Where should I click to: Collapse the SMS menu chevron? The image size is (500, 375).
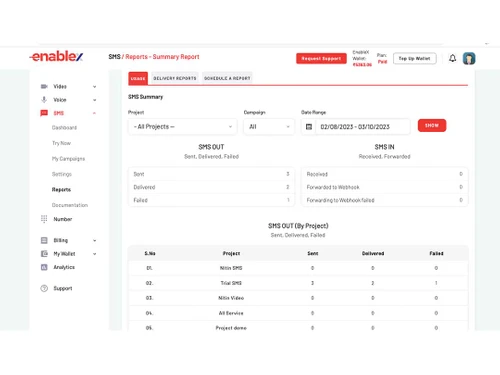coord(95,113)
